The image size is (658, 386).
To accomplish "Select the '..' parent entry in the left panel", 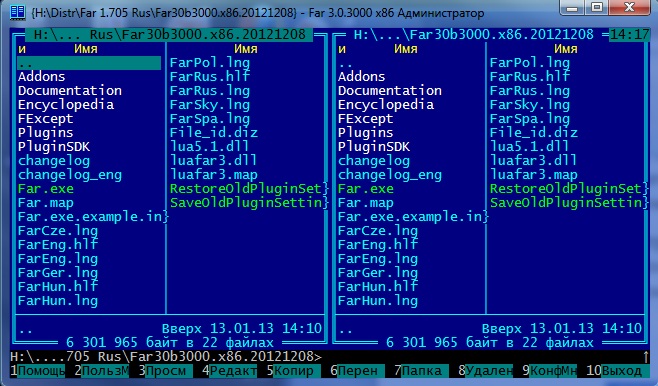I will 89,63.
